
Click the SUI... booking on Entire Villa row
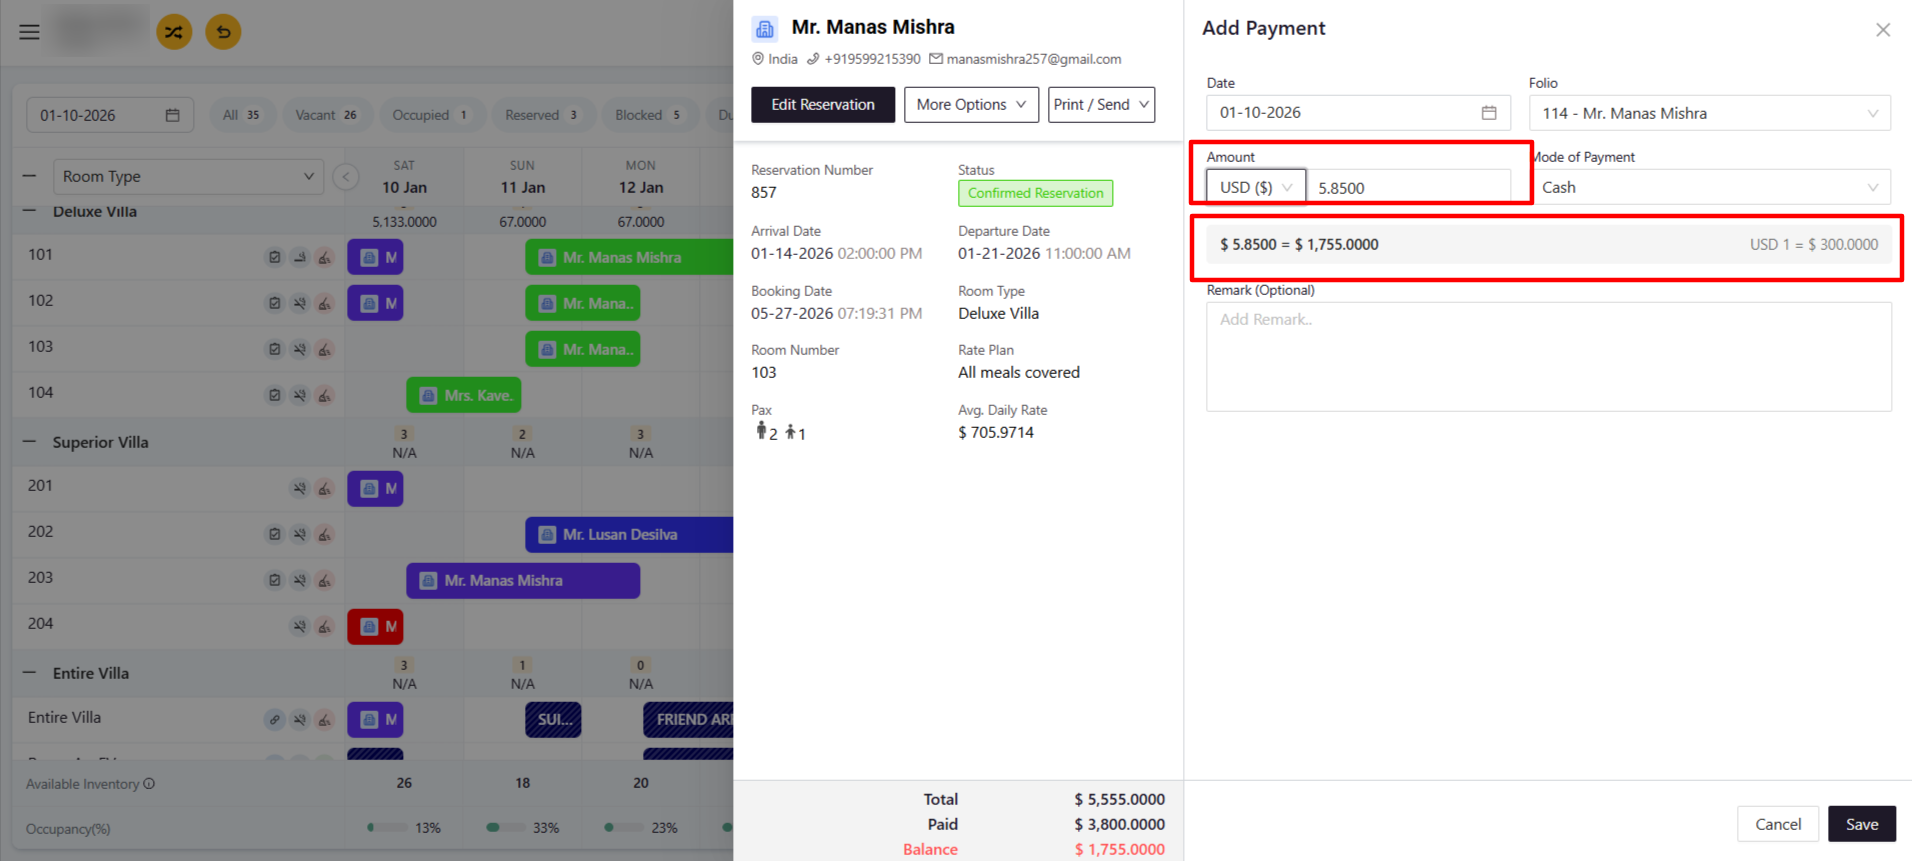pyautogui.click(x=553, y=719)
